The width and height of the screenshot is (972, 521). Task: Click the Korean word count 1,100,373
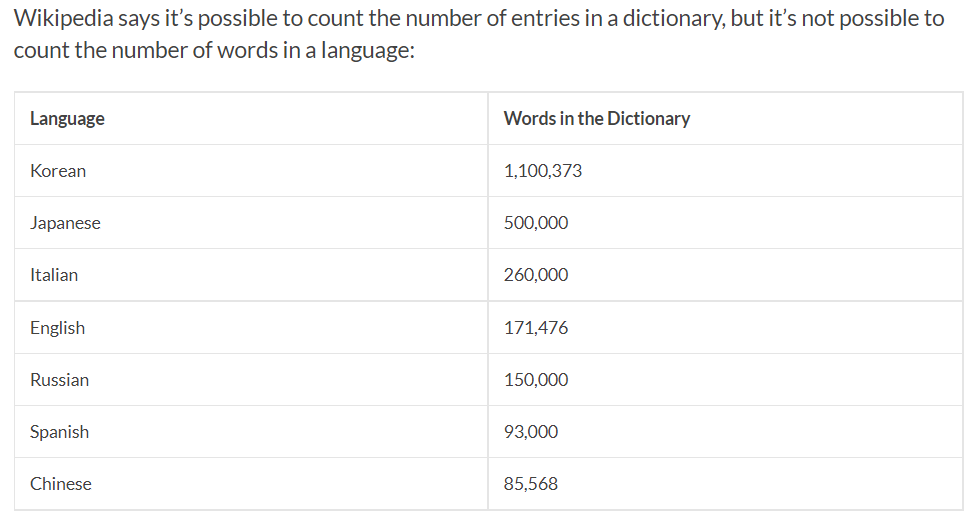click(543, 171)
